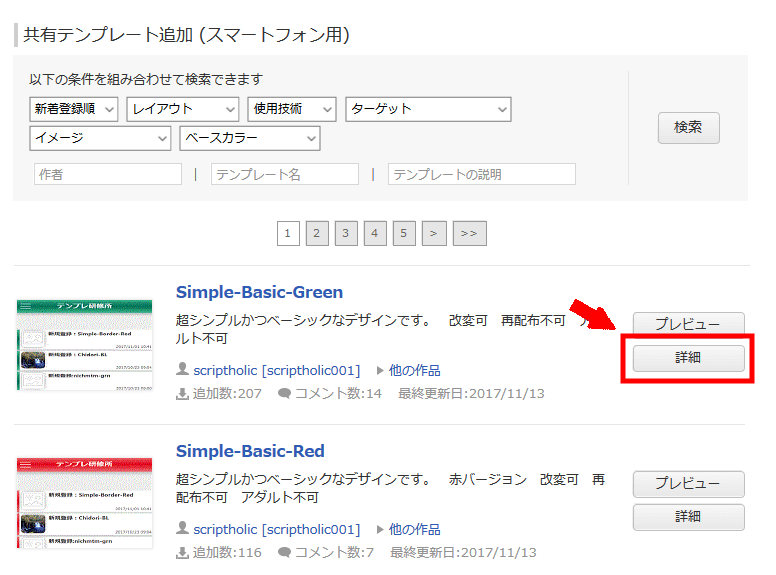Preview the Simple-Basic-Green template
This screenshot has width=776, height=575.
click(x=688, y=325)
